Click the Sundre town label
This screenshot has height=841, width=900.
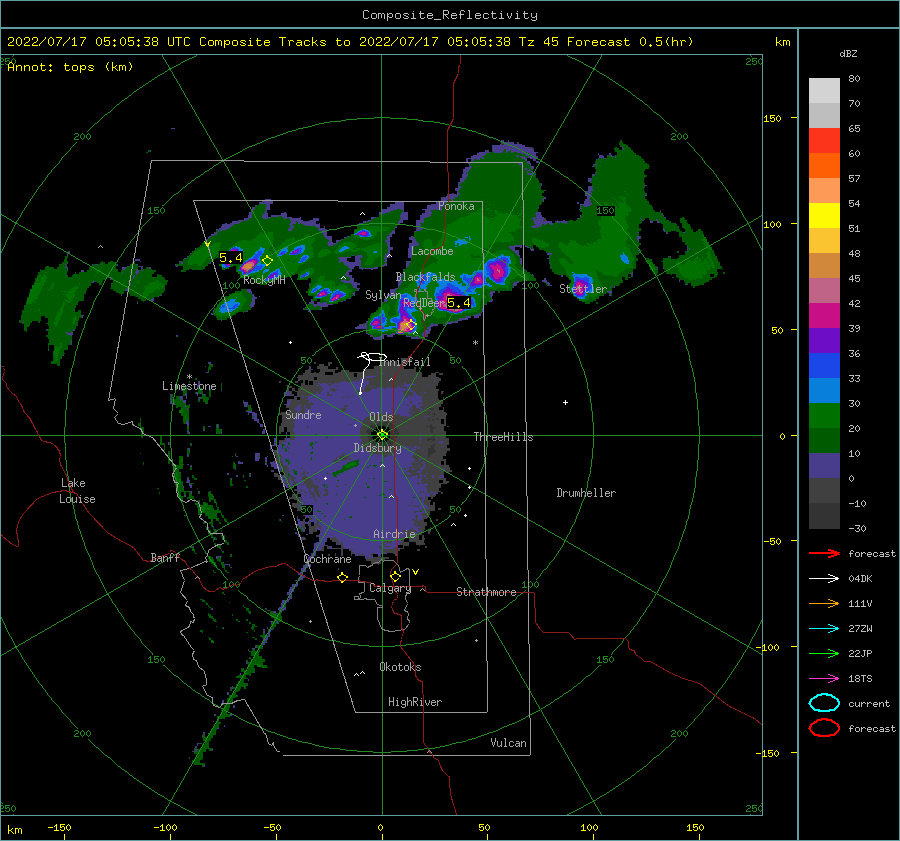point(303,415)
